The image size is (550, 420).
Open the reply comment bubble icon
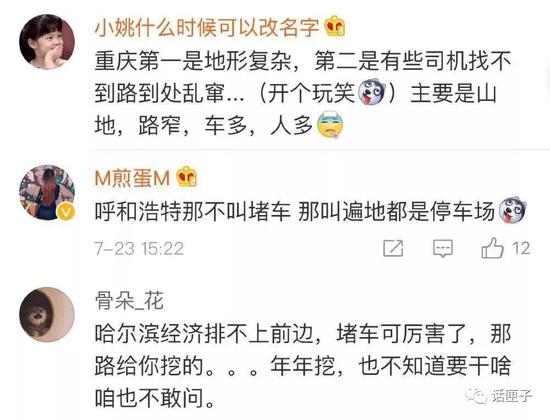(443, 248)
